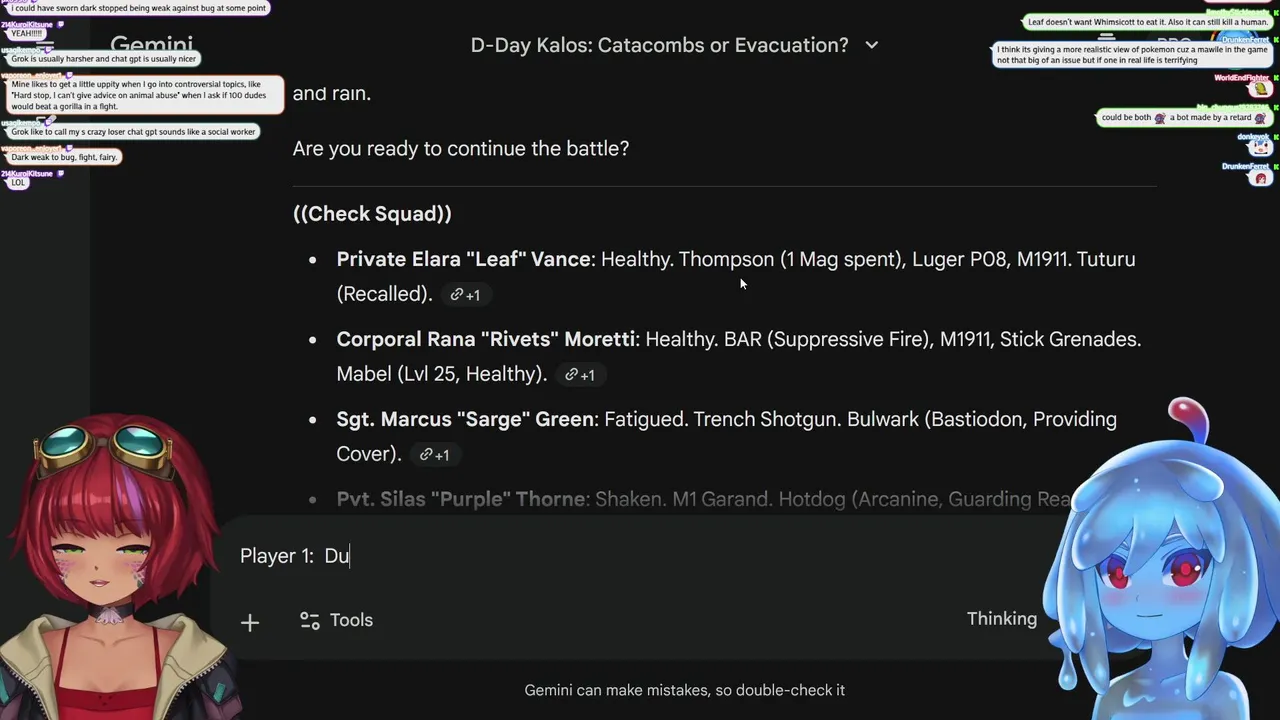Click the "LOL" chat bubble
Viewport: 1280px width, 720px height.
18,183
